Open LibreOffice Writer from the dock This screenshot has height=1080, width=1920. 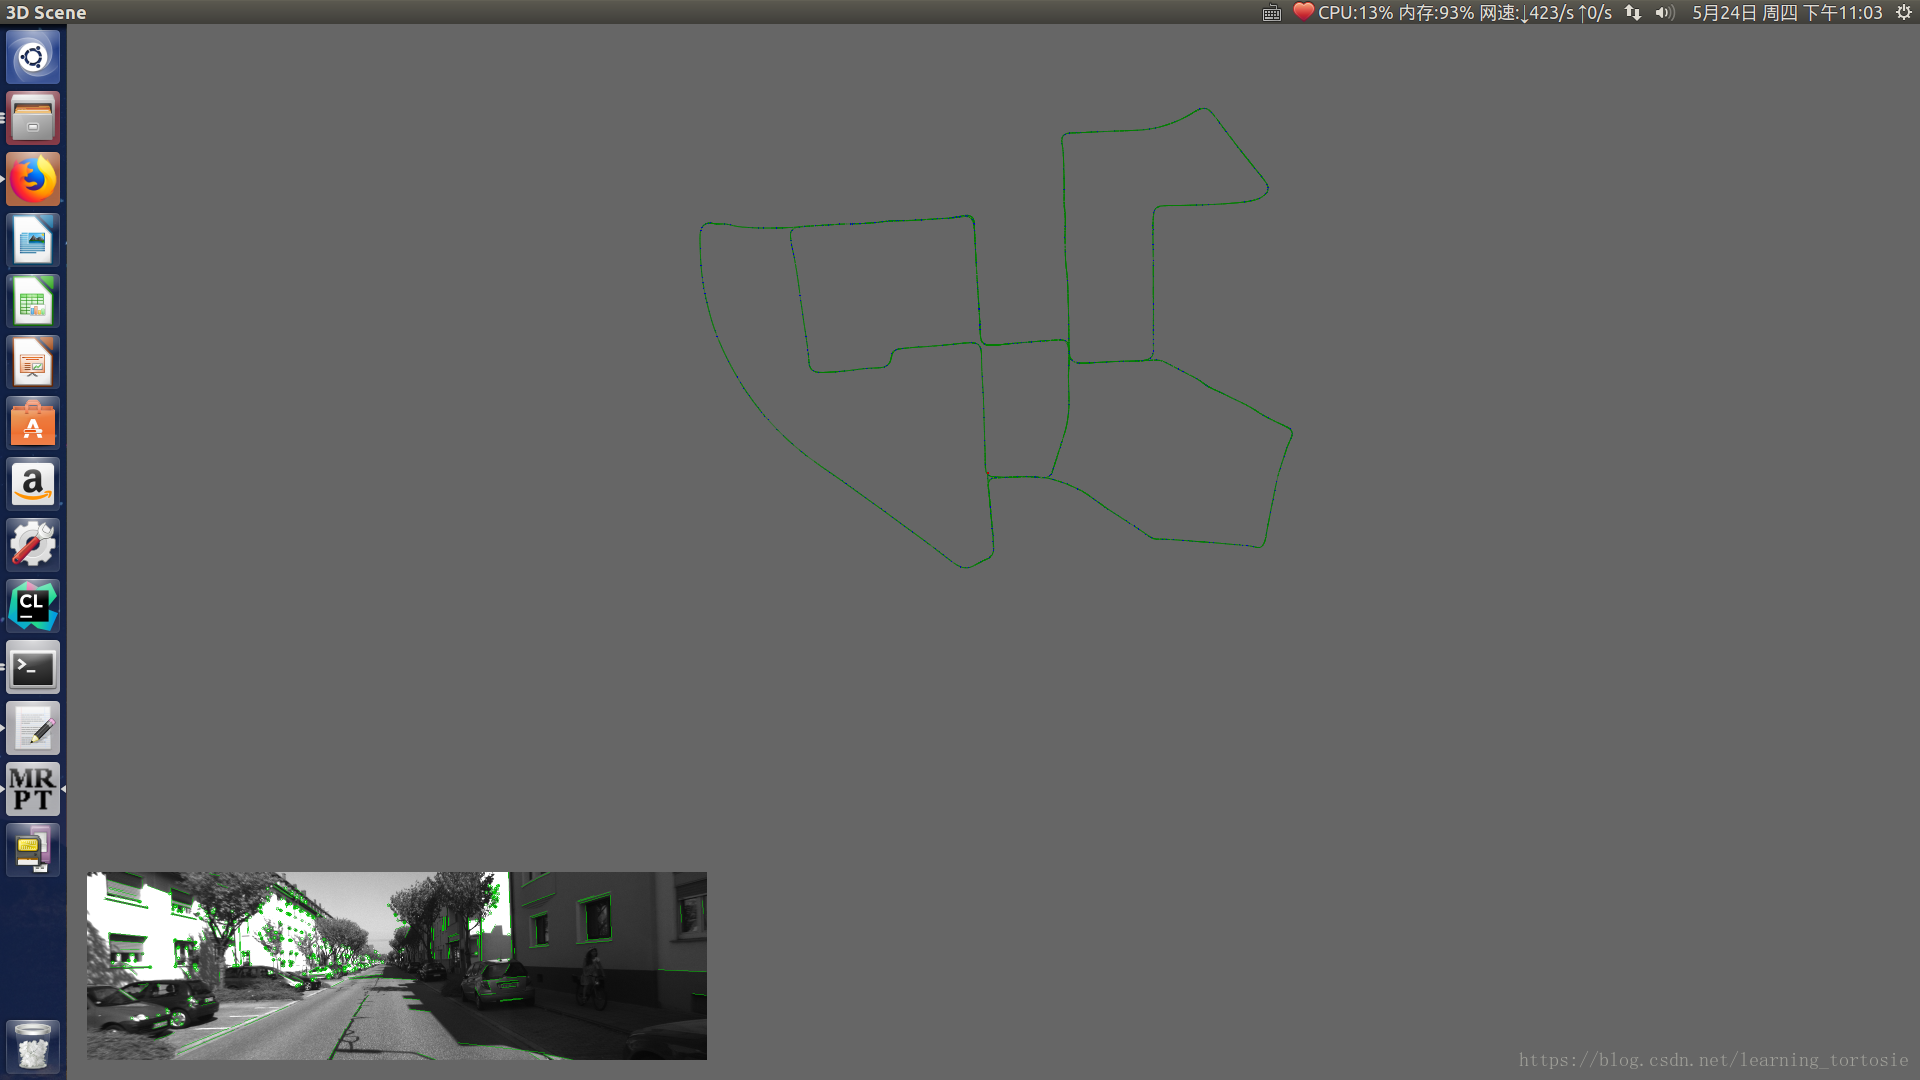pos(33,240)
